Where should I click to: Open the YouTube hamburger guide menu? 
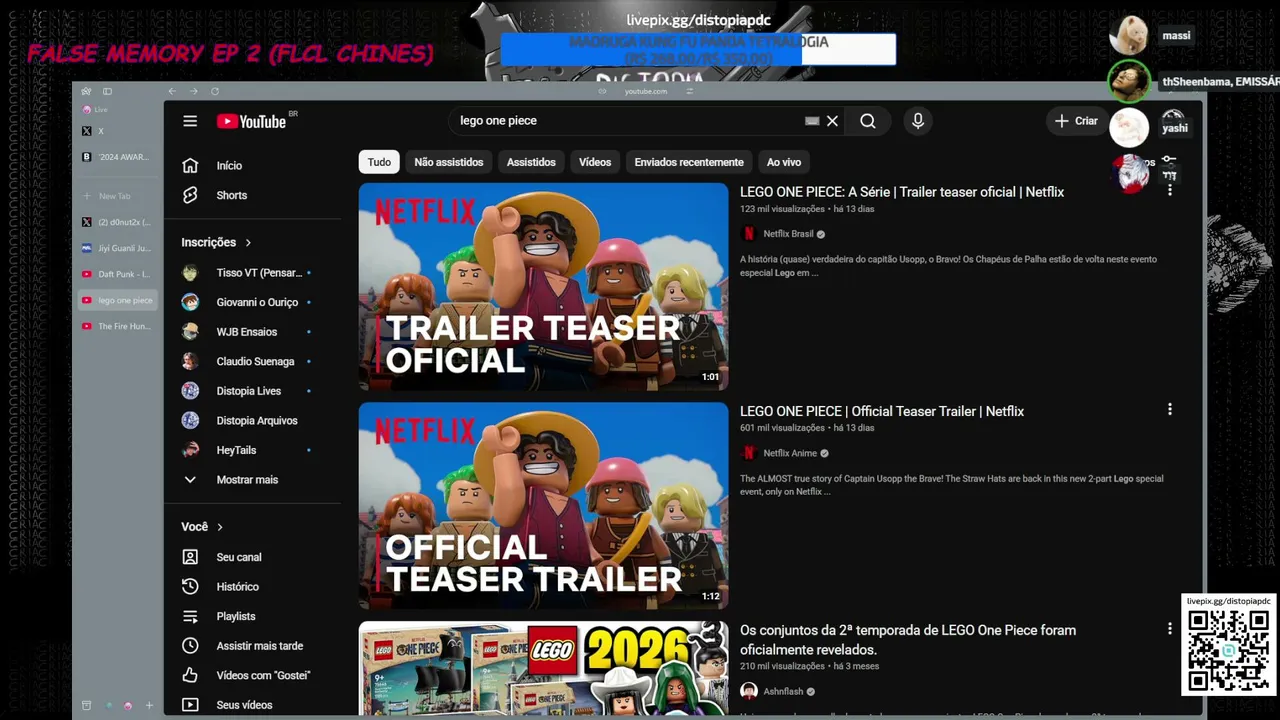click(x=190, y=121)
